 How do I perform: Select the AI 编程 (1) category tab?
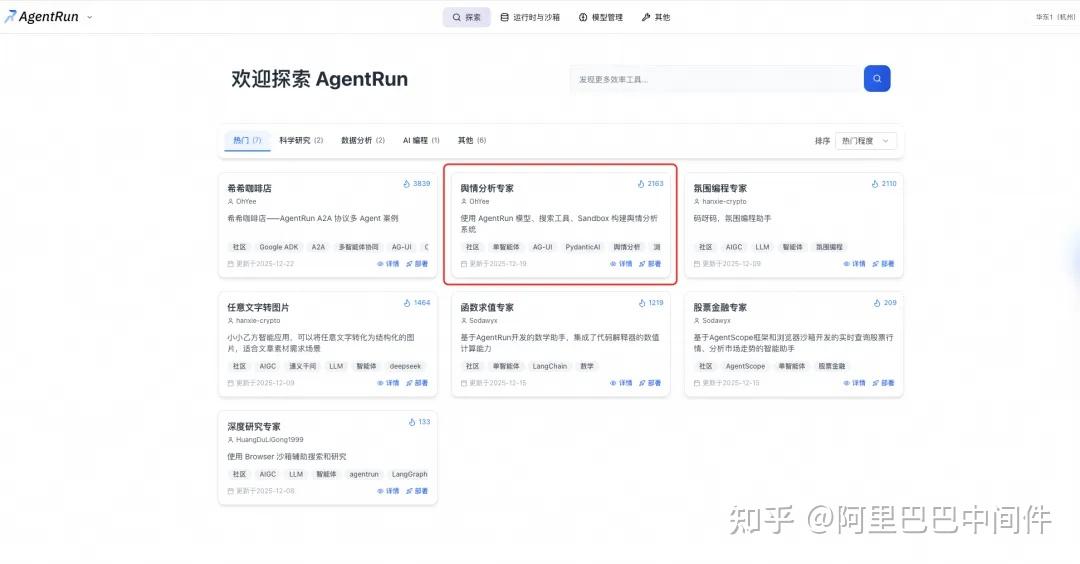click(x=421, y=140)
